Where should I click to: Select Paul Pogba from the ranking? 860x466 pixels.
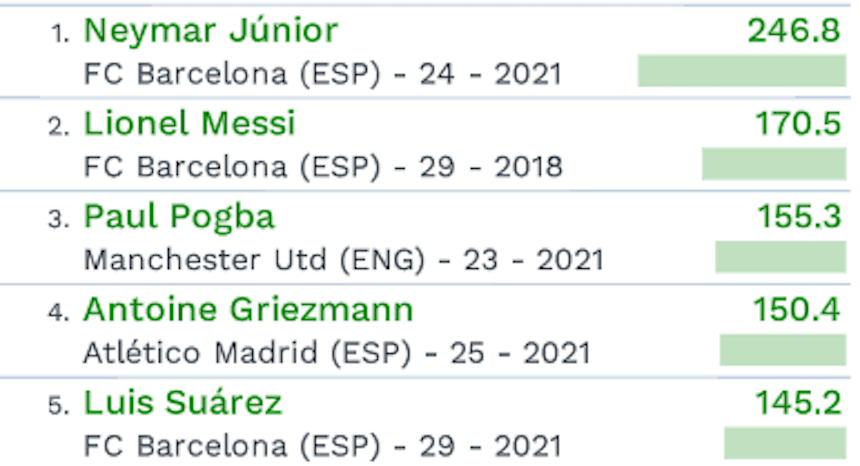[178, 217]
